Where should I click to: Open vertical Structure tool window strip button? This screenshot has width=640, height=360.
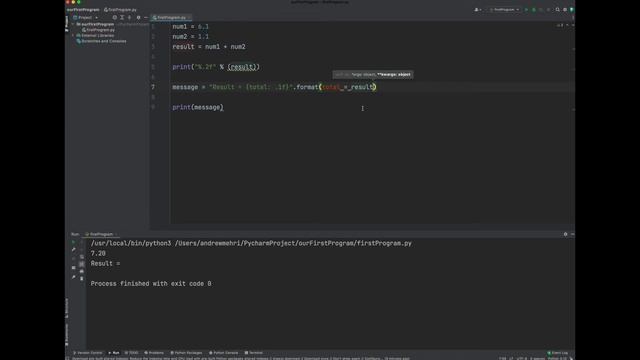[x=67, y=308]
